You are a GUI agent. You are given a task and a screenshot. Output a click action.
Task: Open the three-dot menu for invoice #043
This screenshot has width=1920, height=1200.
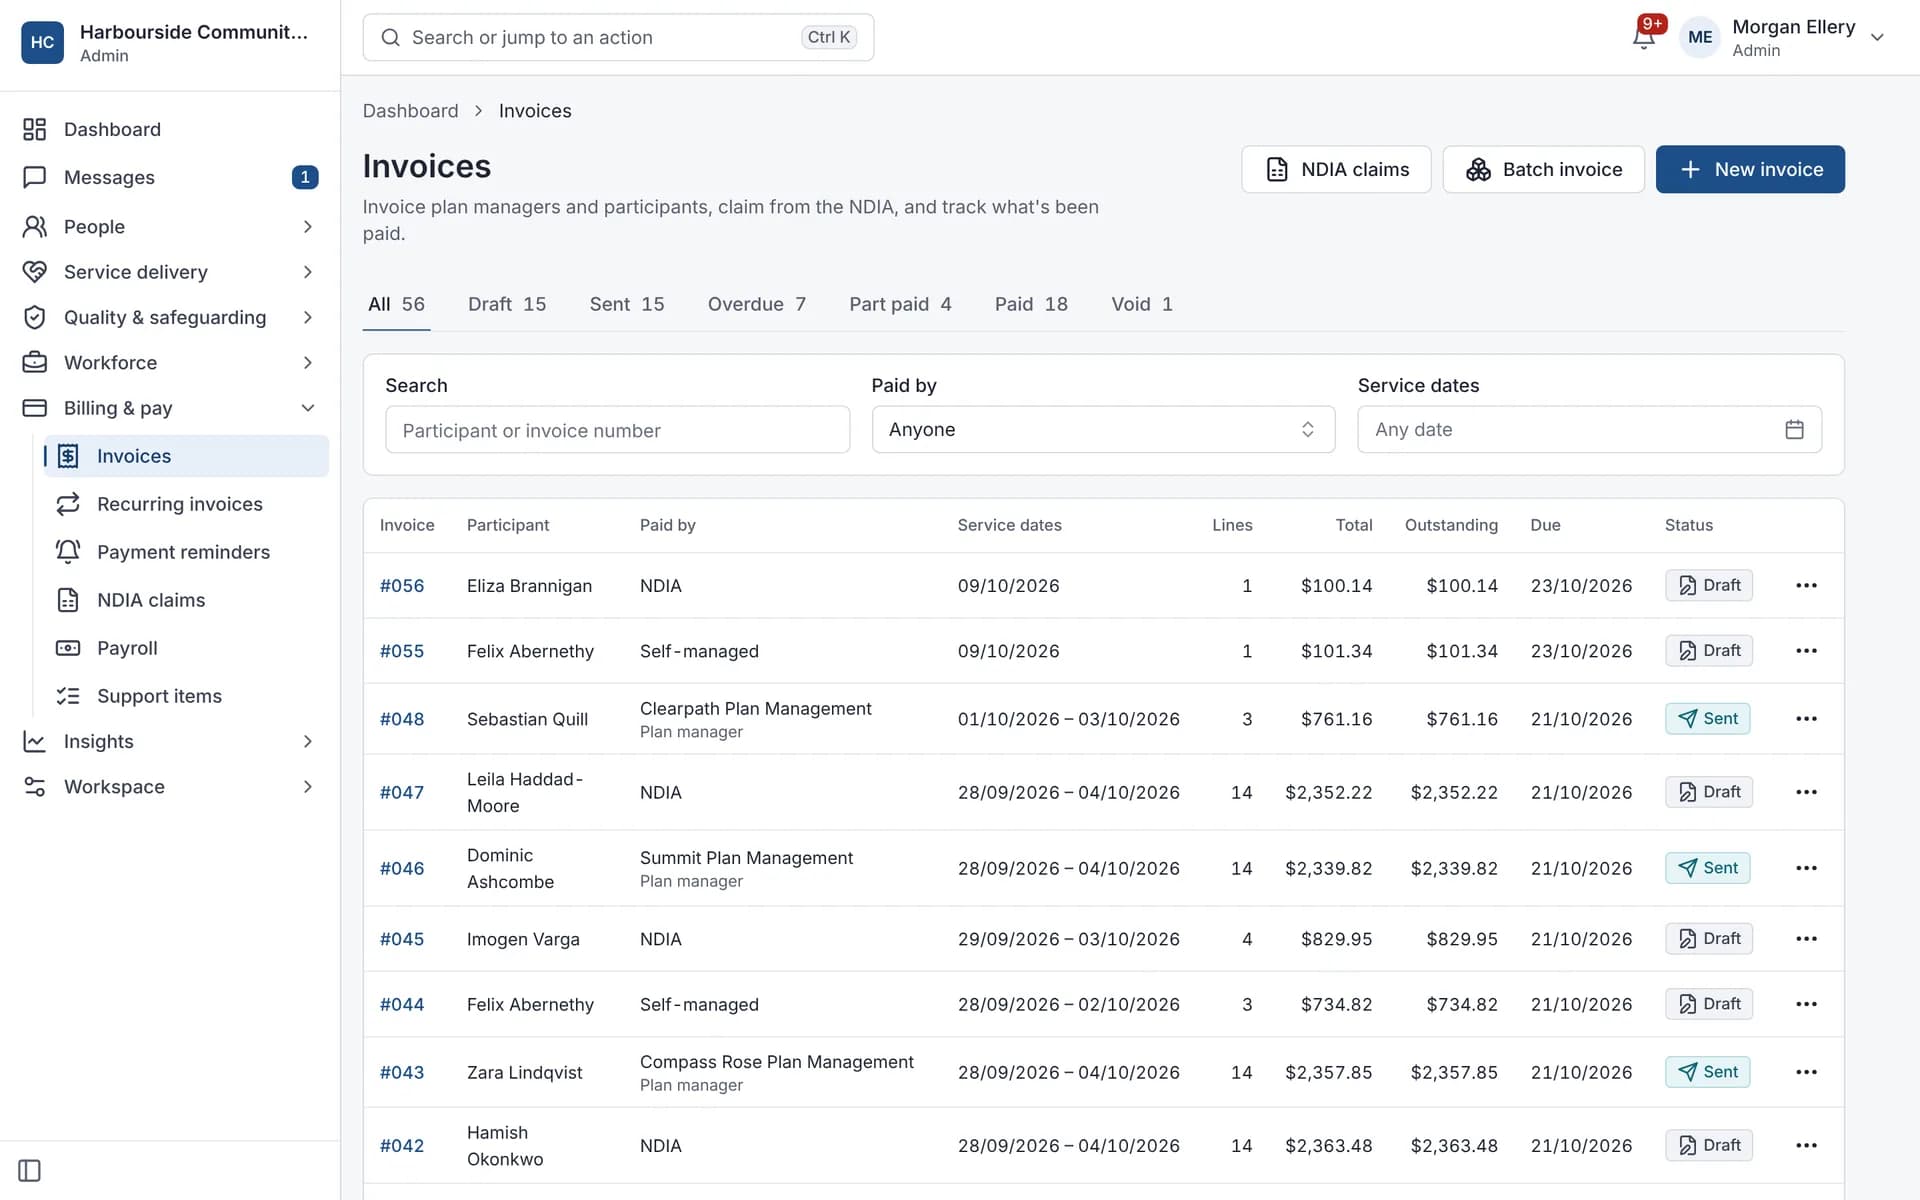coord(1806,1072)
